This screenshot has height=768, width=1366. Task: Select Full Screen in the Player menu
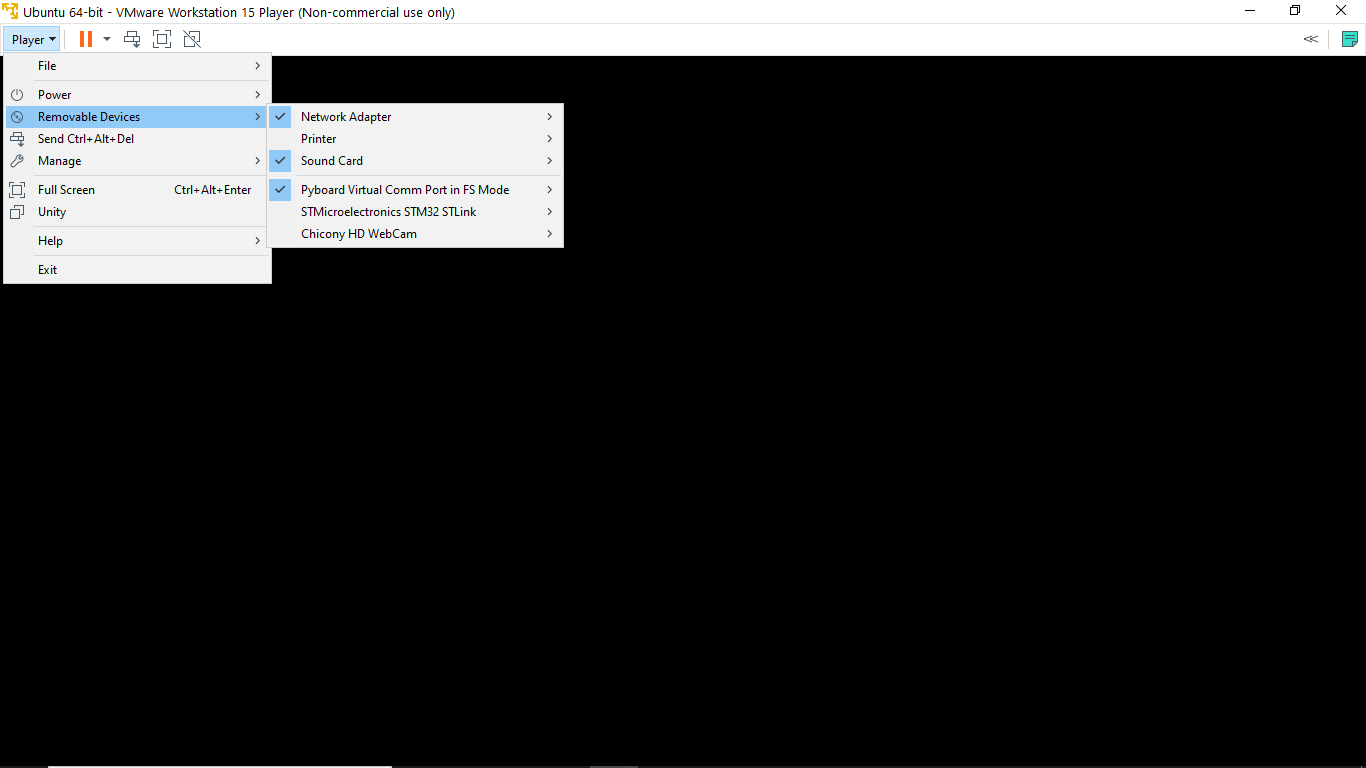point(138,190)
